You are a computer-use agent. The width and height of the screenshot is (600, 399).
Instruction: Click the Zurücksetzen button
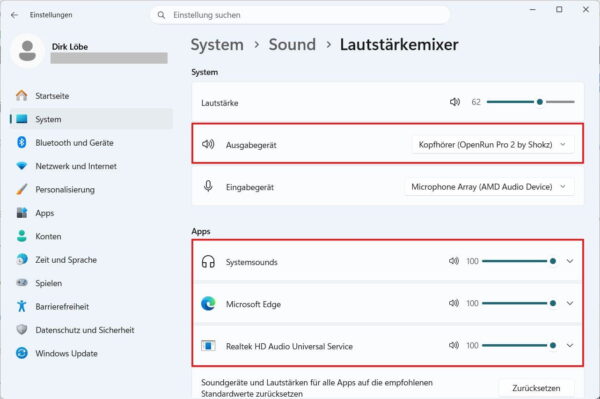536,388
